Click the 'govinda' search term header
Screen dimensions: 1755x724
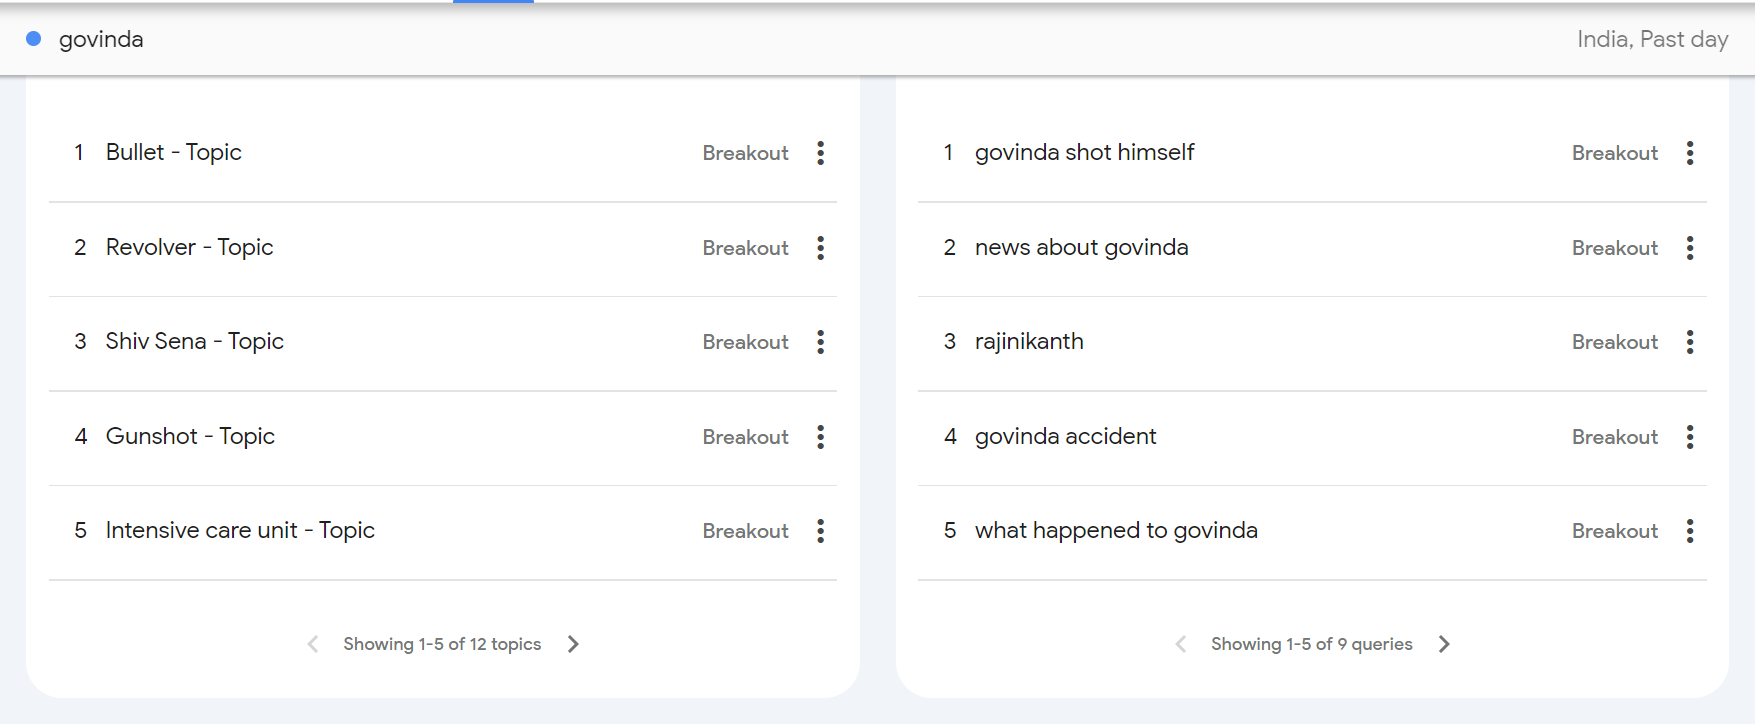(101, 39)
